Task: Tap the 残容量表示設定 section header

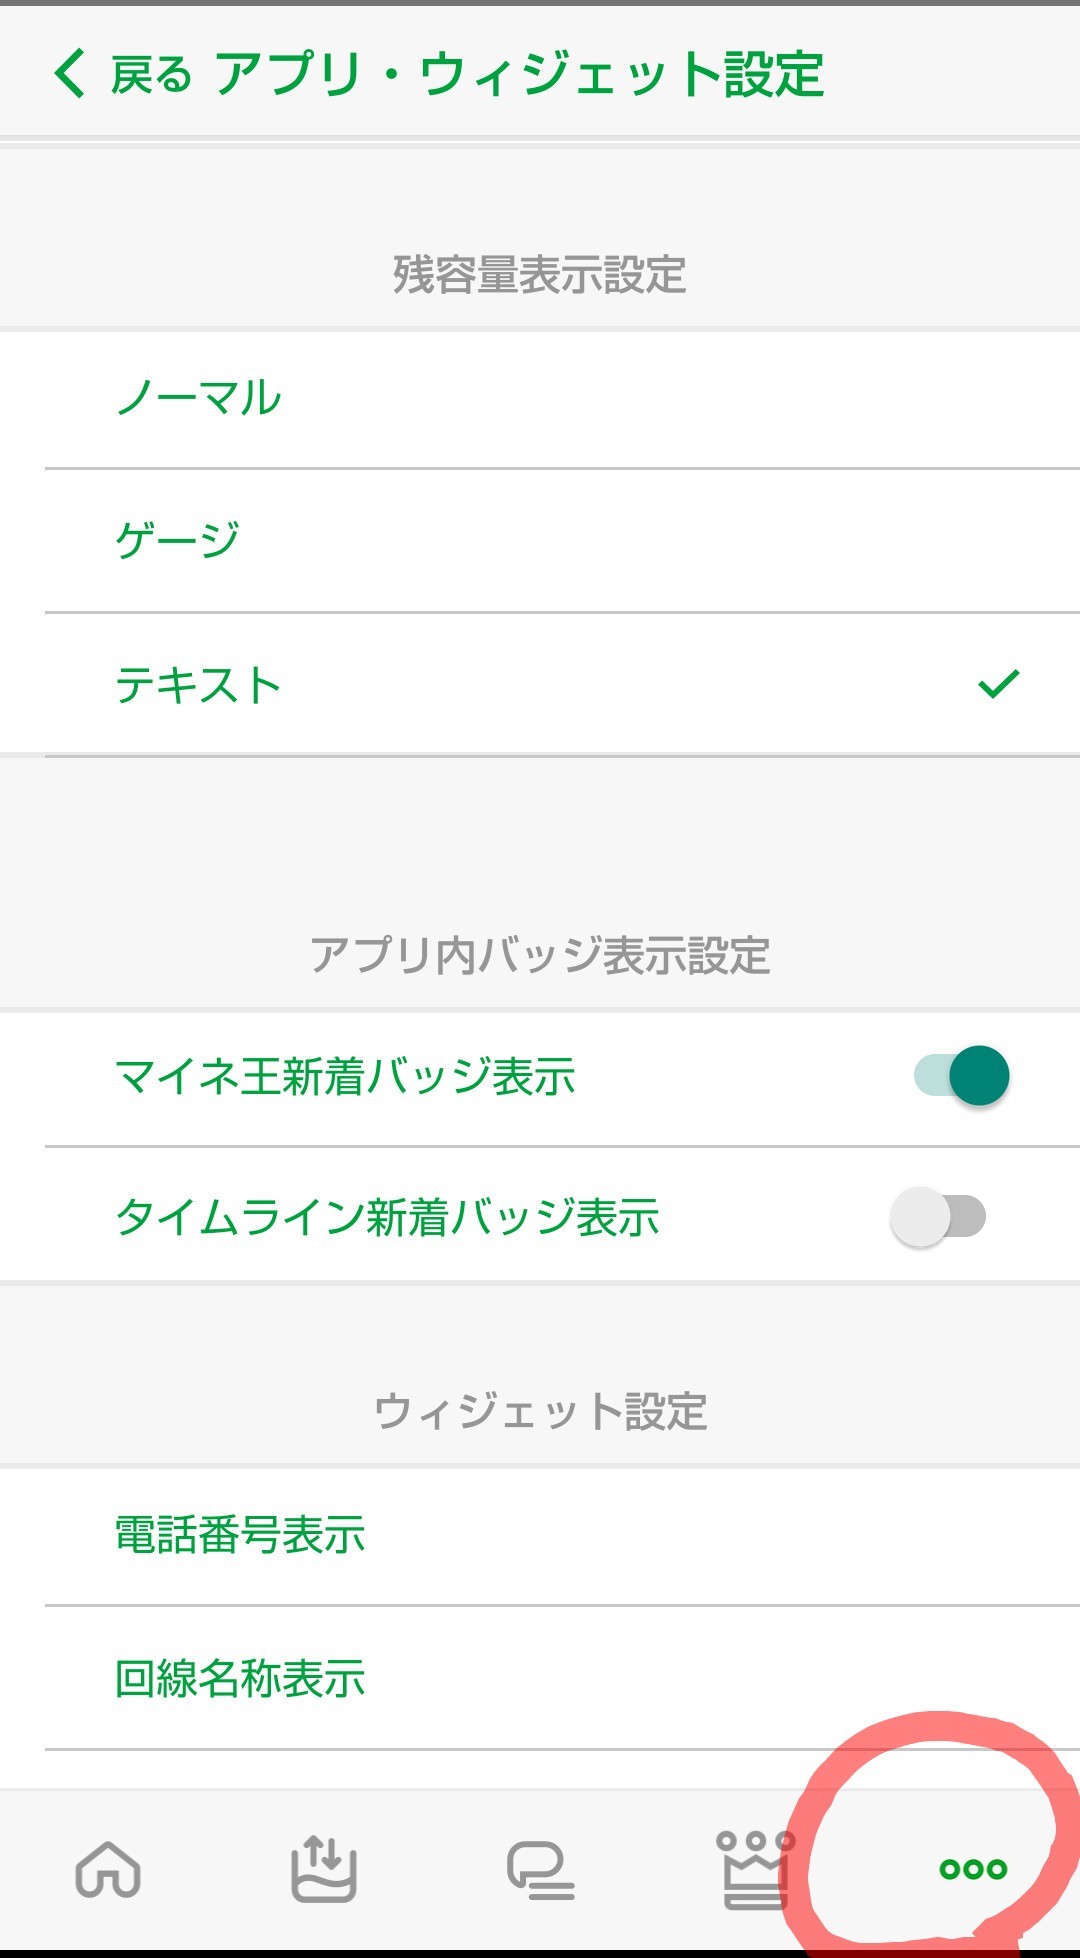Action: tap(540, 275)
